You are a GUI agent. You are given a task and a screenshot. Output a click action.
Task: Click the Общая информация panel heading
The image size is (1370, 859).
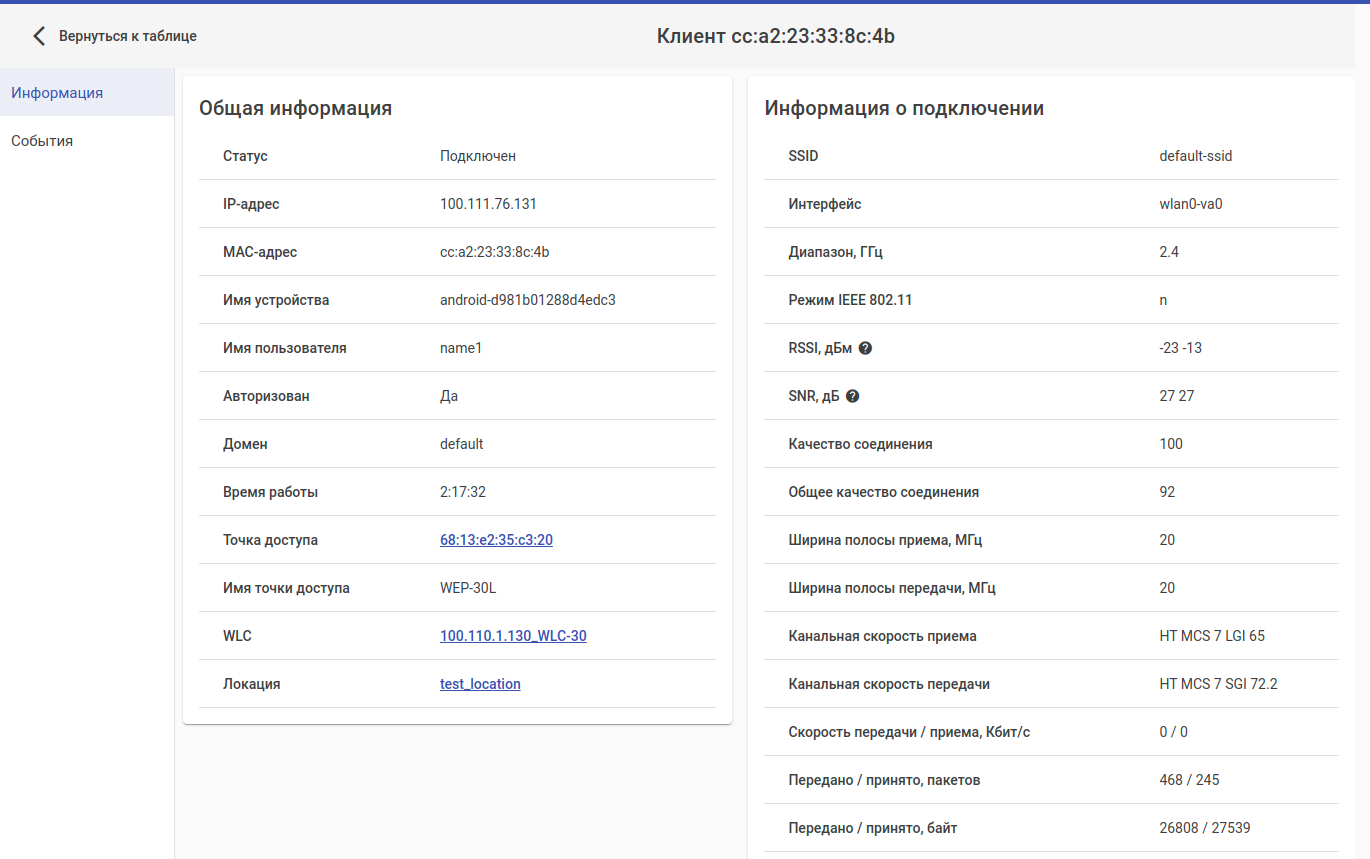click(x=295, y=108)
